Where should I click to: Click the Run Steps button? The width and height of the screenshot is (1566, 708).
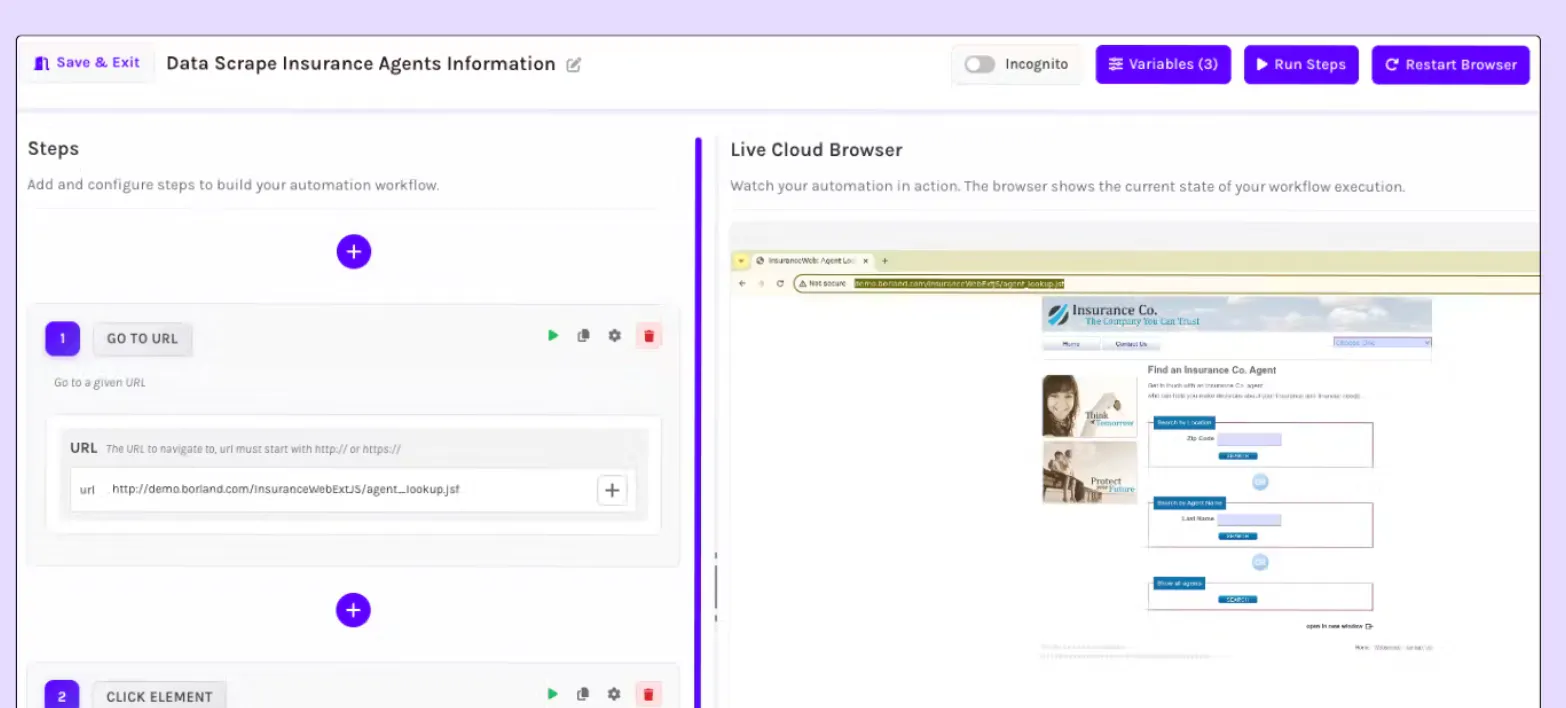coord(1301,64)
